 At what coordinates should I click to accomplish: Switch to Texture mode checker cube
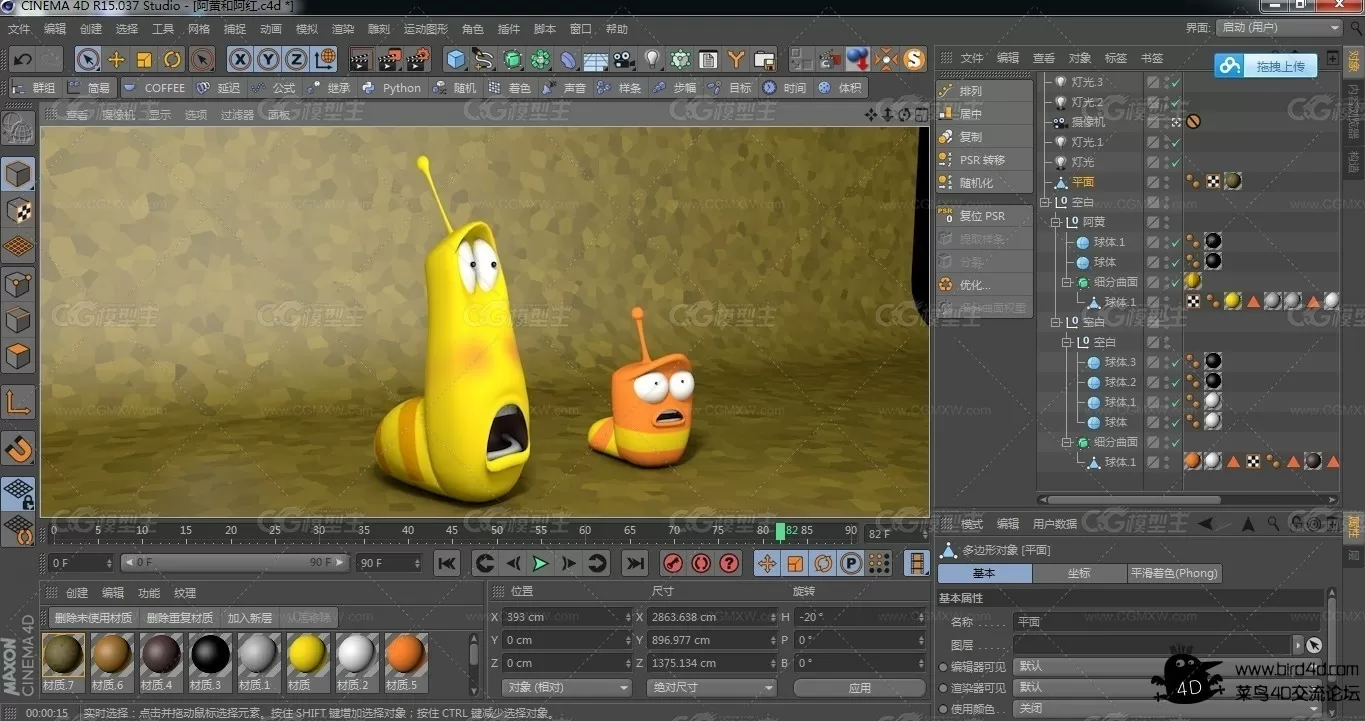point(18,211)
